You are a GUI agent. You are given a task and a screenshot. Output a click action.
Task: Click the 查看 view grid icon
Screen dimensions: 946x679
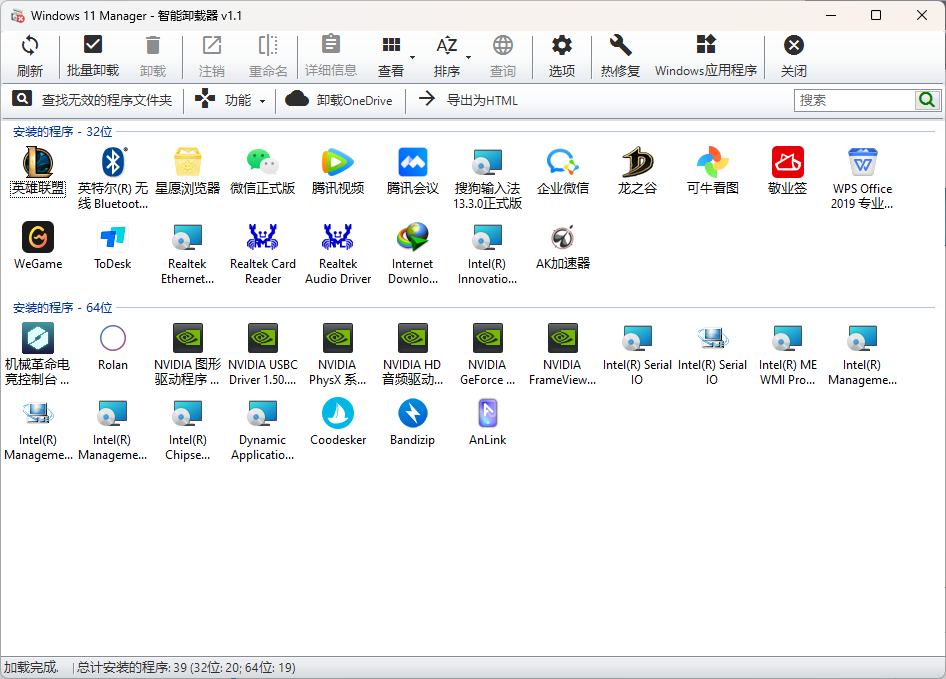point(391,45)
